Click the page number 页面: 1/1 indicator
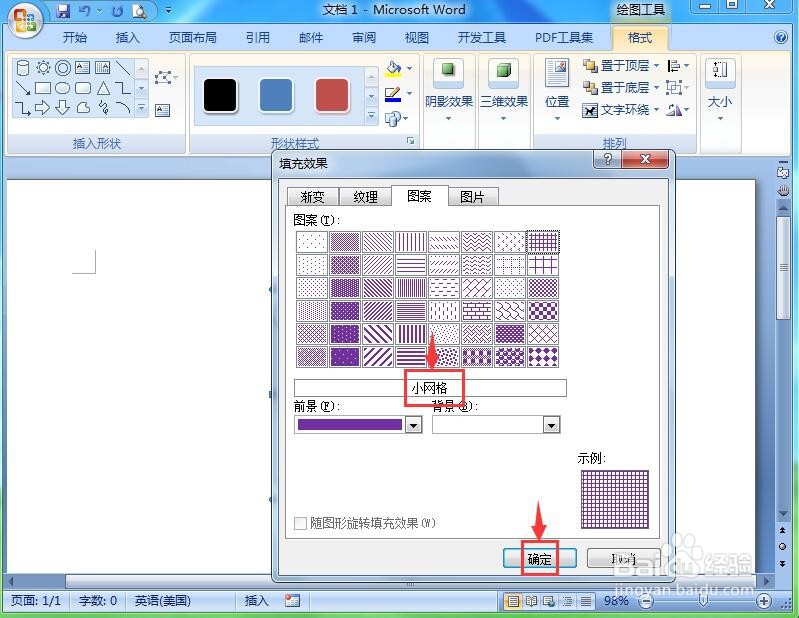Screen dimensions: 799x618 pos(36,601)
